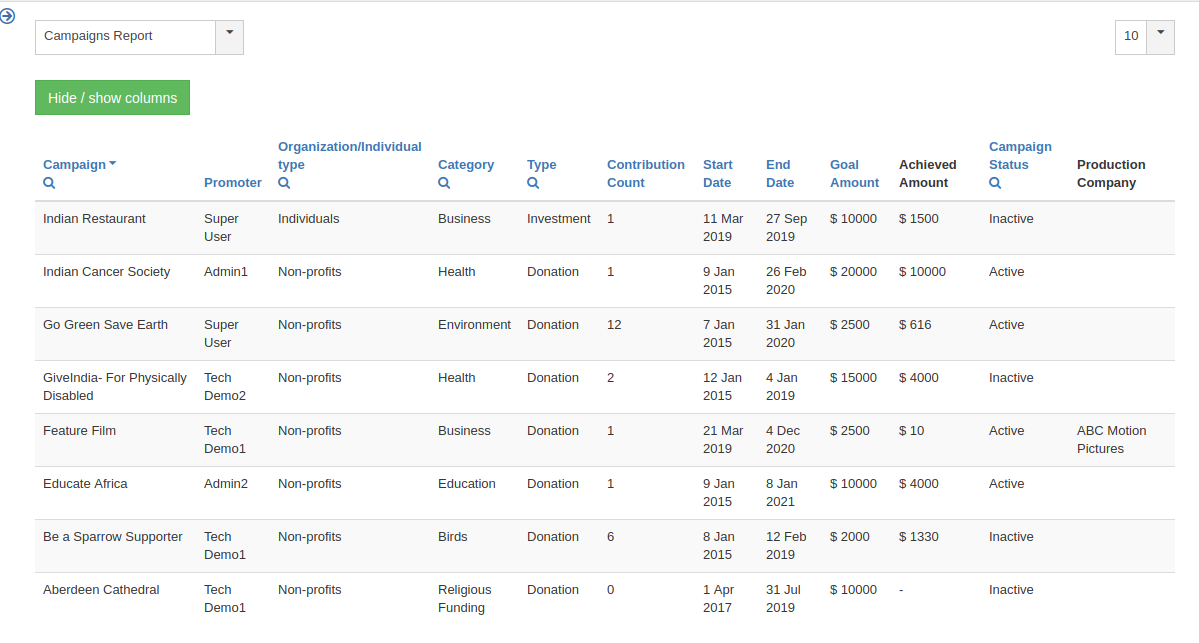The image size is (1199, 643).
Task: Click search icon under Type header
Action: (x=533, y=183)
